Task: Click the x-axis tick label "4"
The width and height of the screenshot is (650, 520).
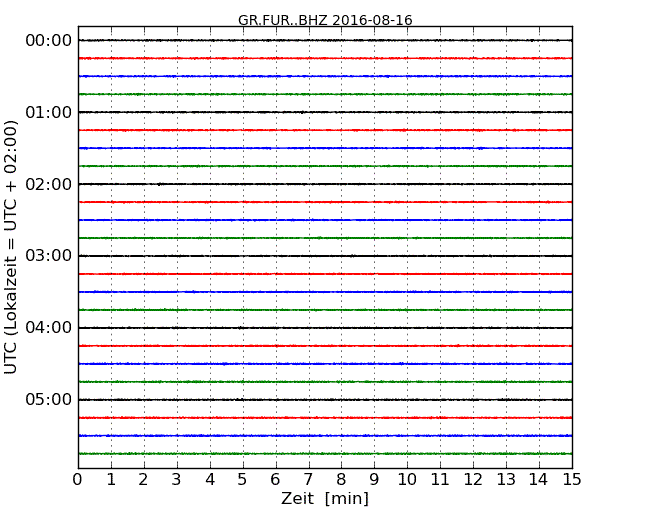Action: (x=210, y=480)
